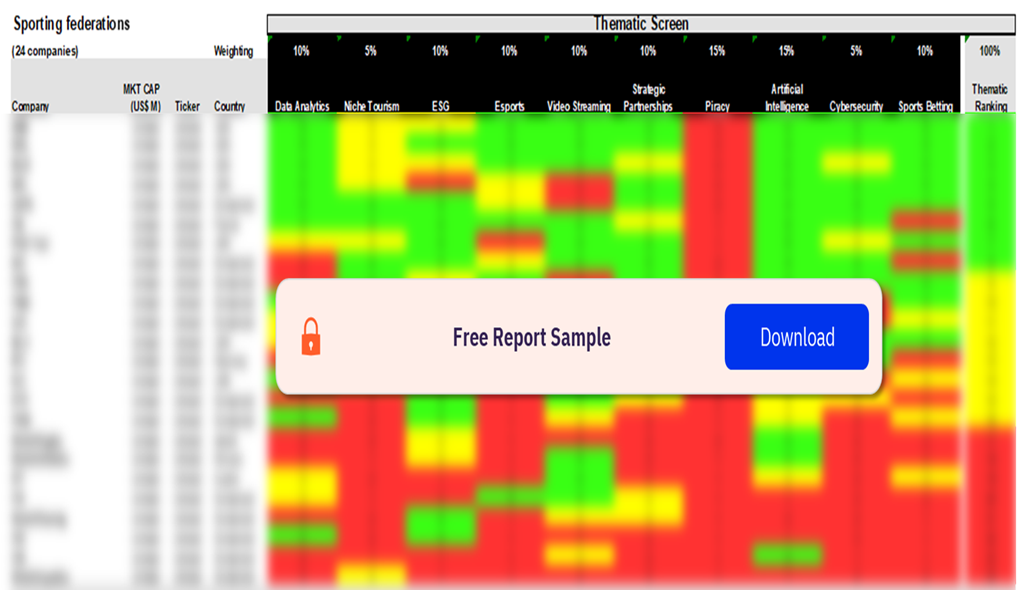Click the 10% weighting above Data Analytics
Image resolution: width=1023 pixels, height=590 pixels.
click(x=301, y=51)
